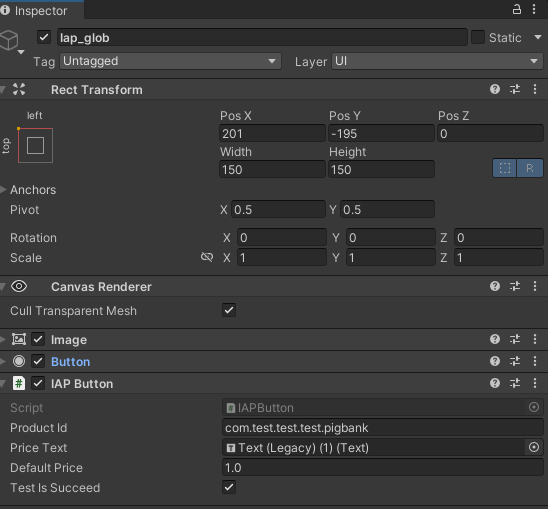
Task: Open object picker for Price Text
Action: [534, 447]
